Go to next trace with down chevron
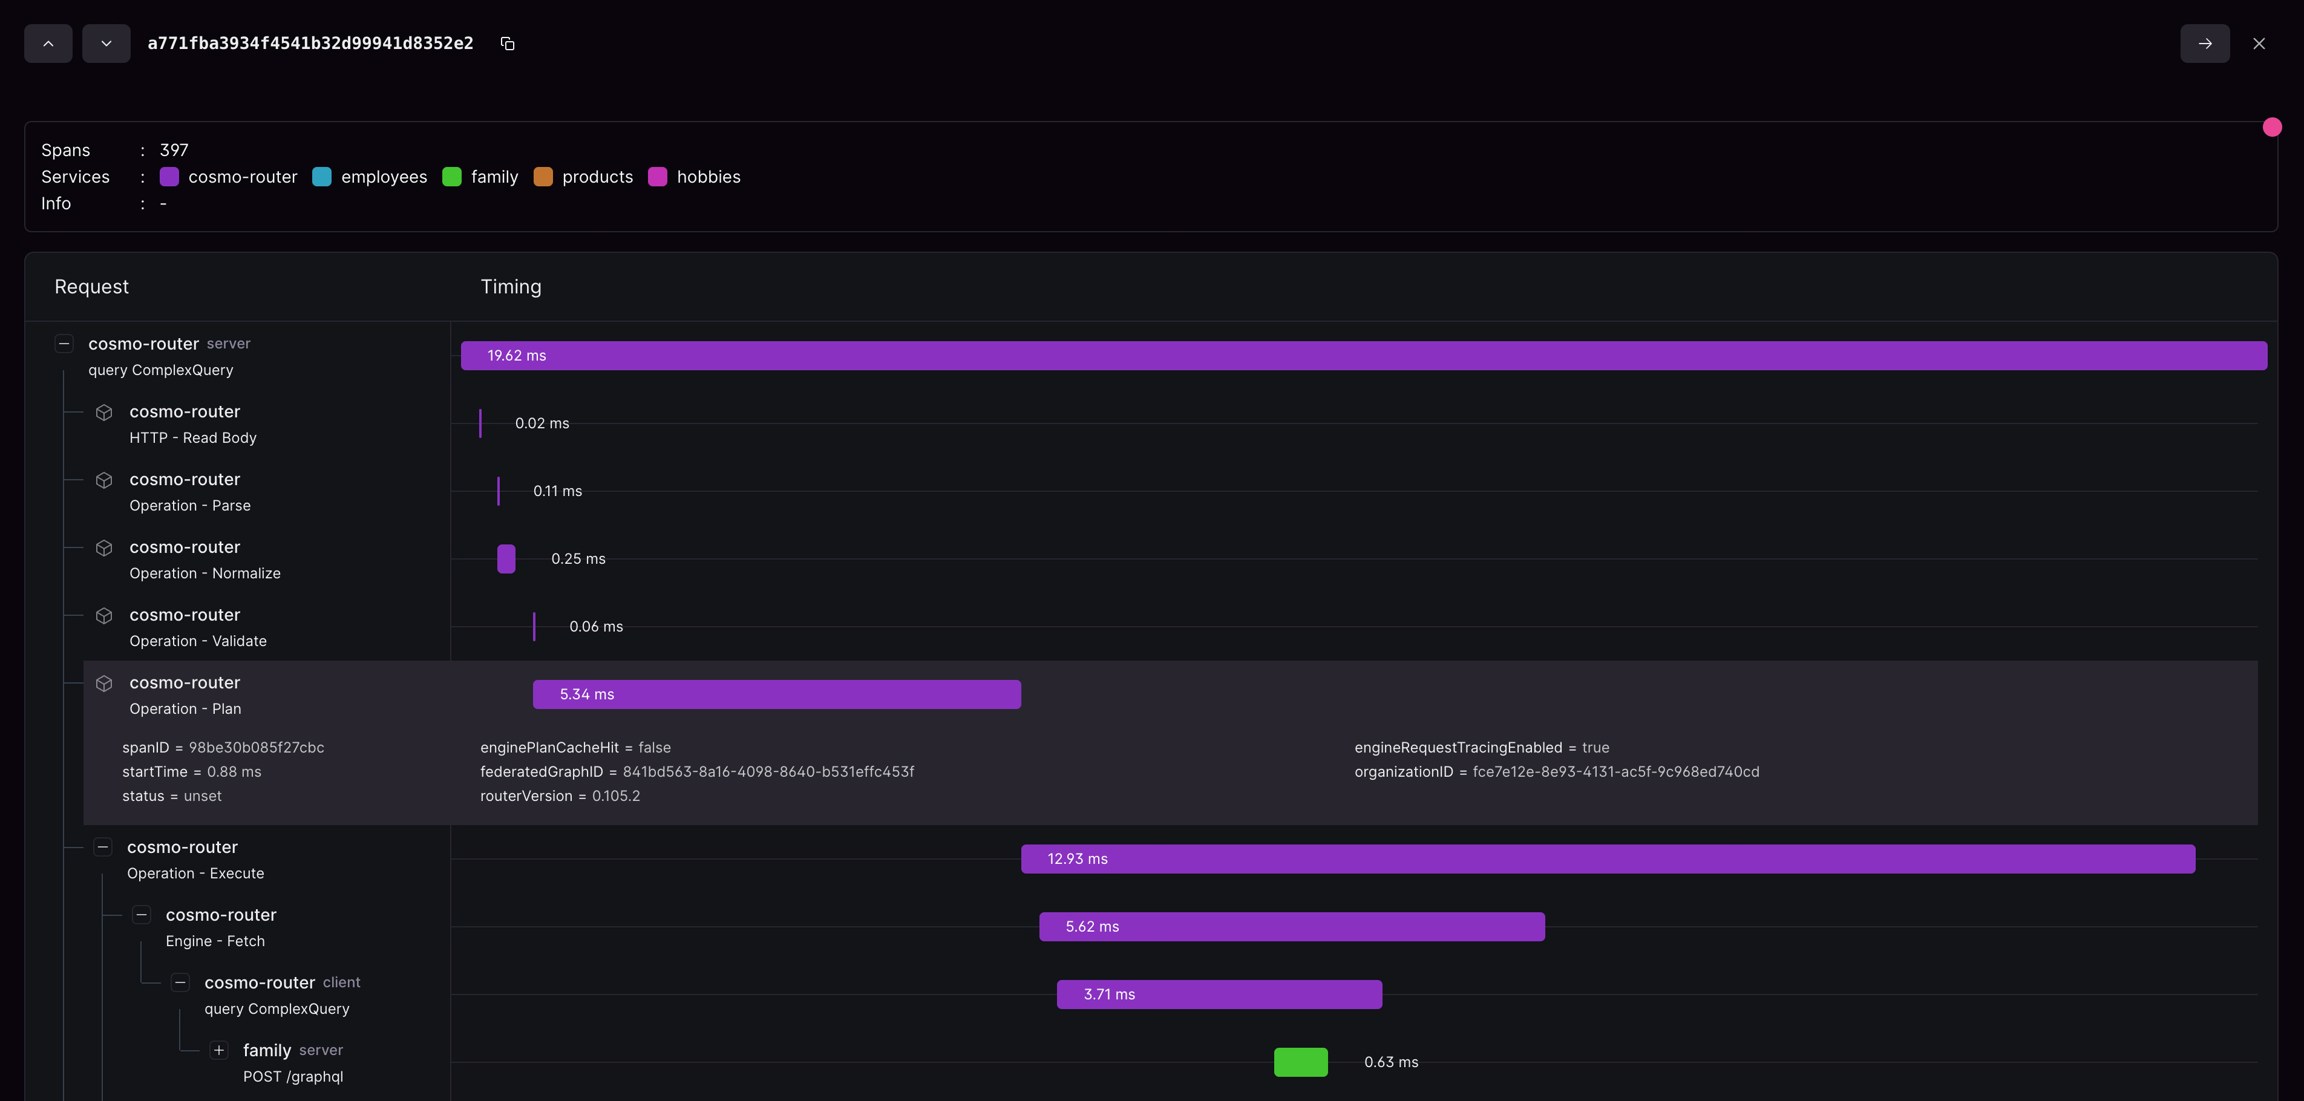2304x1101 pixels. pos(106,44)
